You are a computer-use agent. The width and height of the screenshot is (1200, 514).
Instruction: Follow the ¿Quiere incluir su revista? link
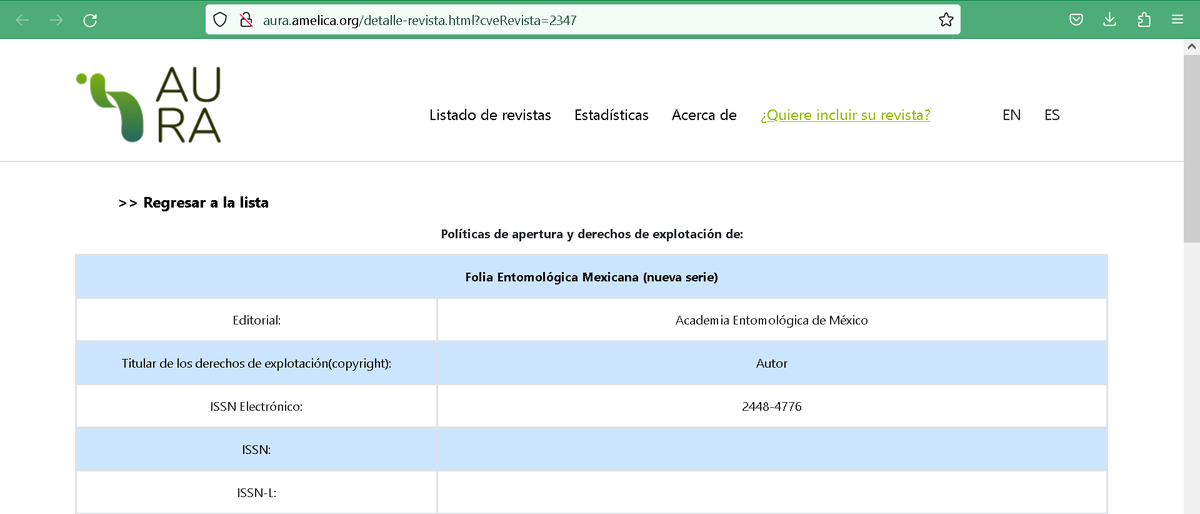click(x=845, y=115)
